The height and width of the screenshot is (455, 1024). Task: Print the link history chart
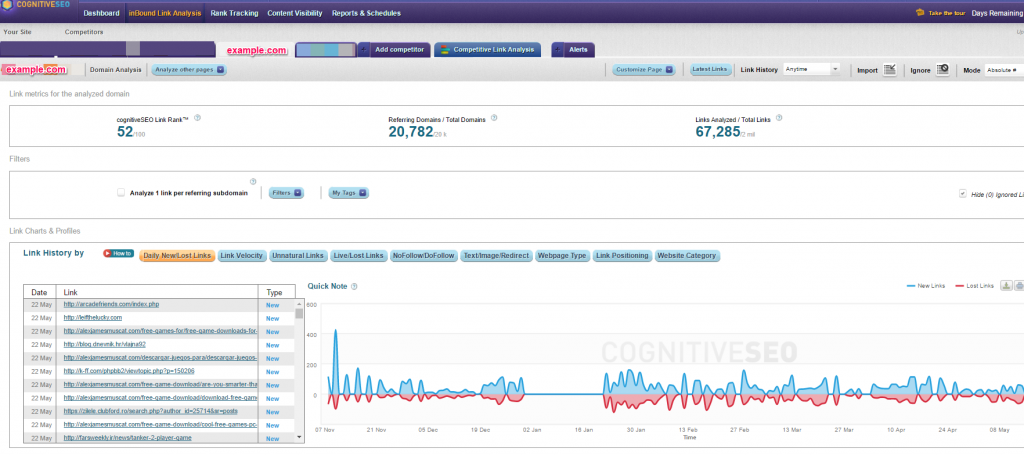tap(1019, 286)
